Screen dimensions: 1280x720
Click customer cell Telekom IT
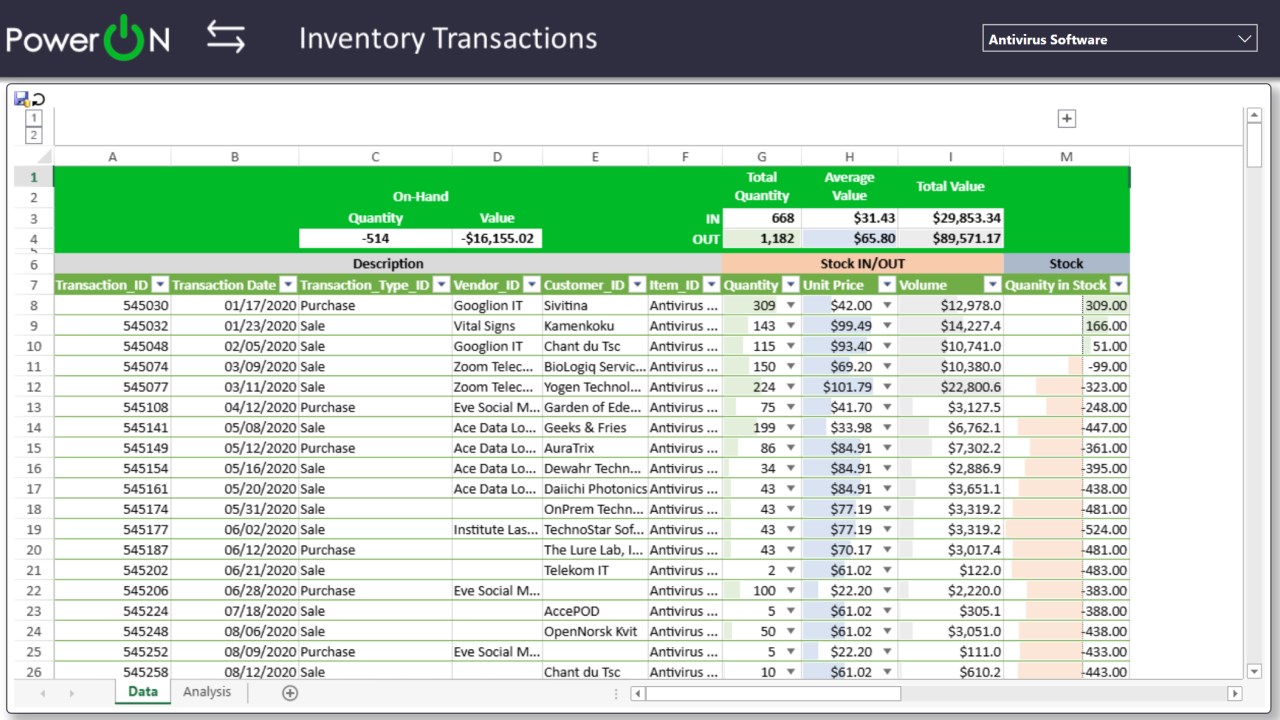[595, 570]
